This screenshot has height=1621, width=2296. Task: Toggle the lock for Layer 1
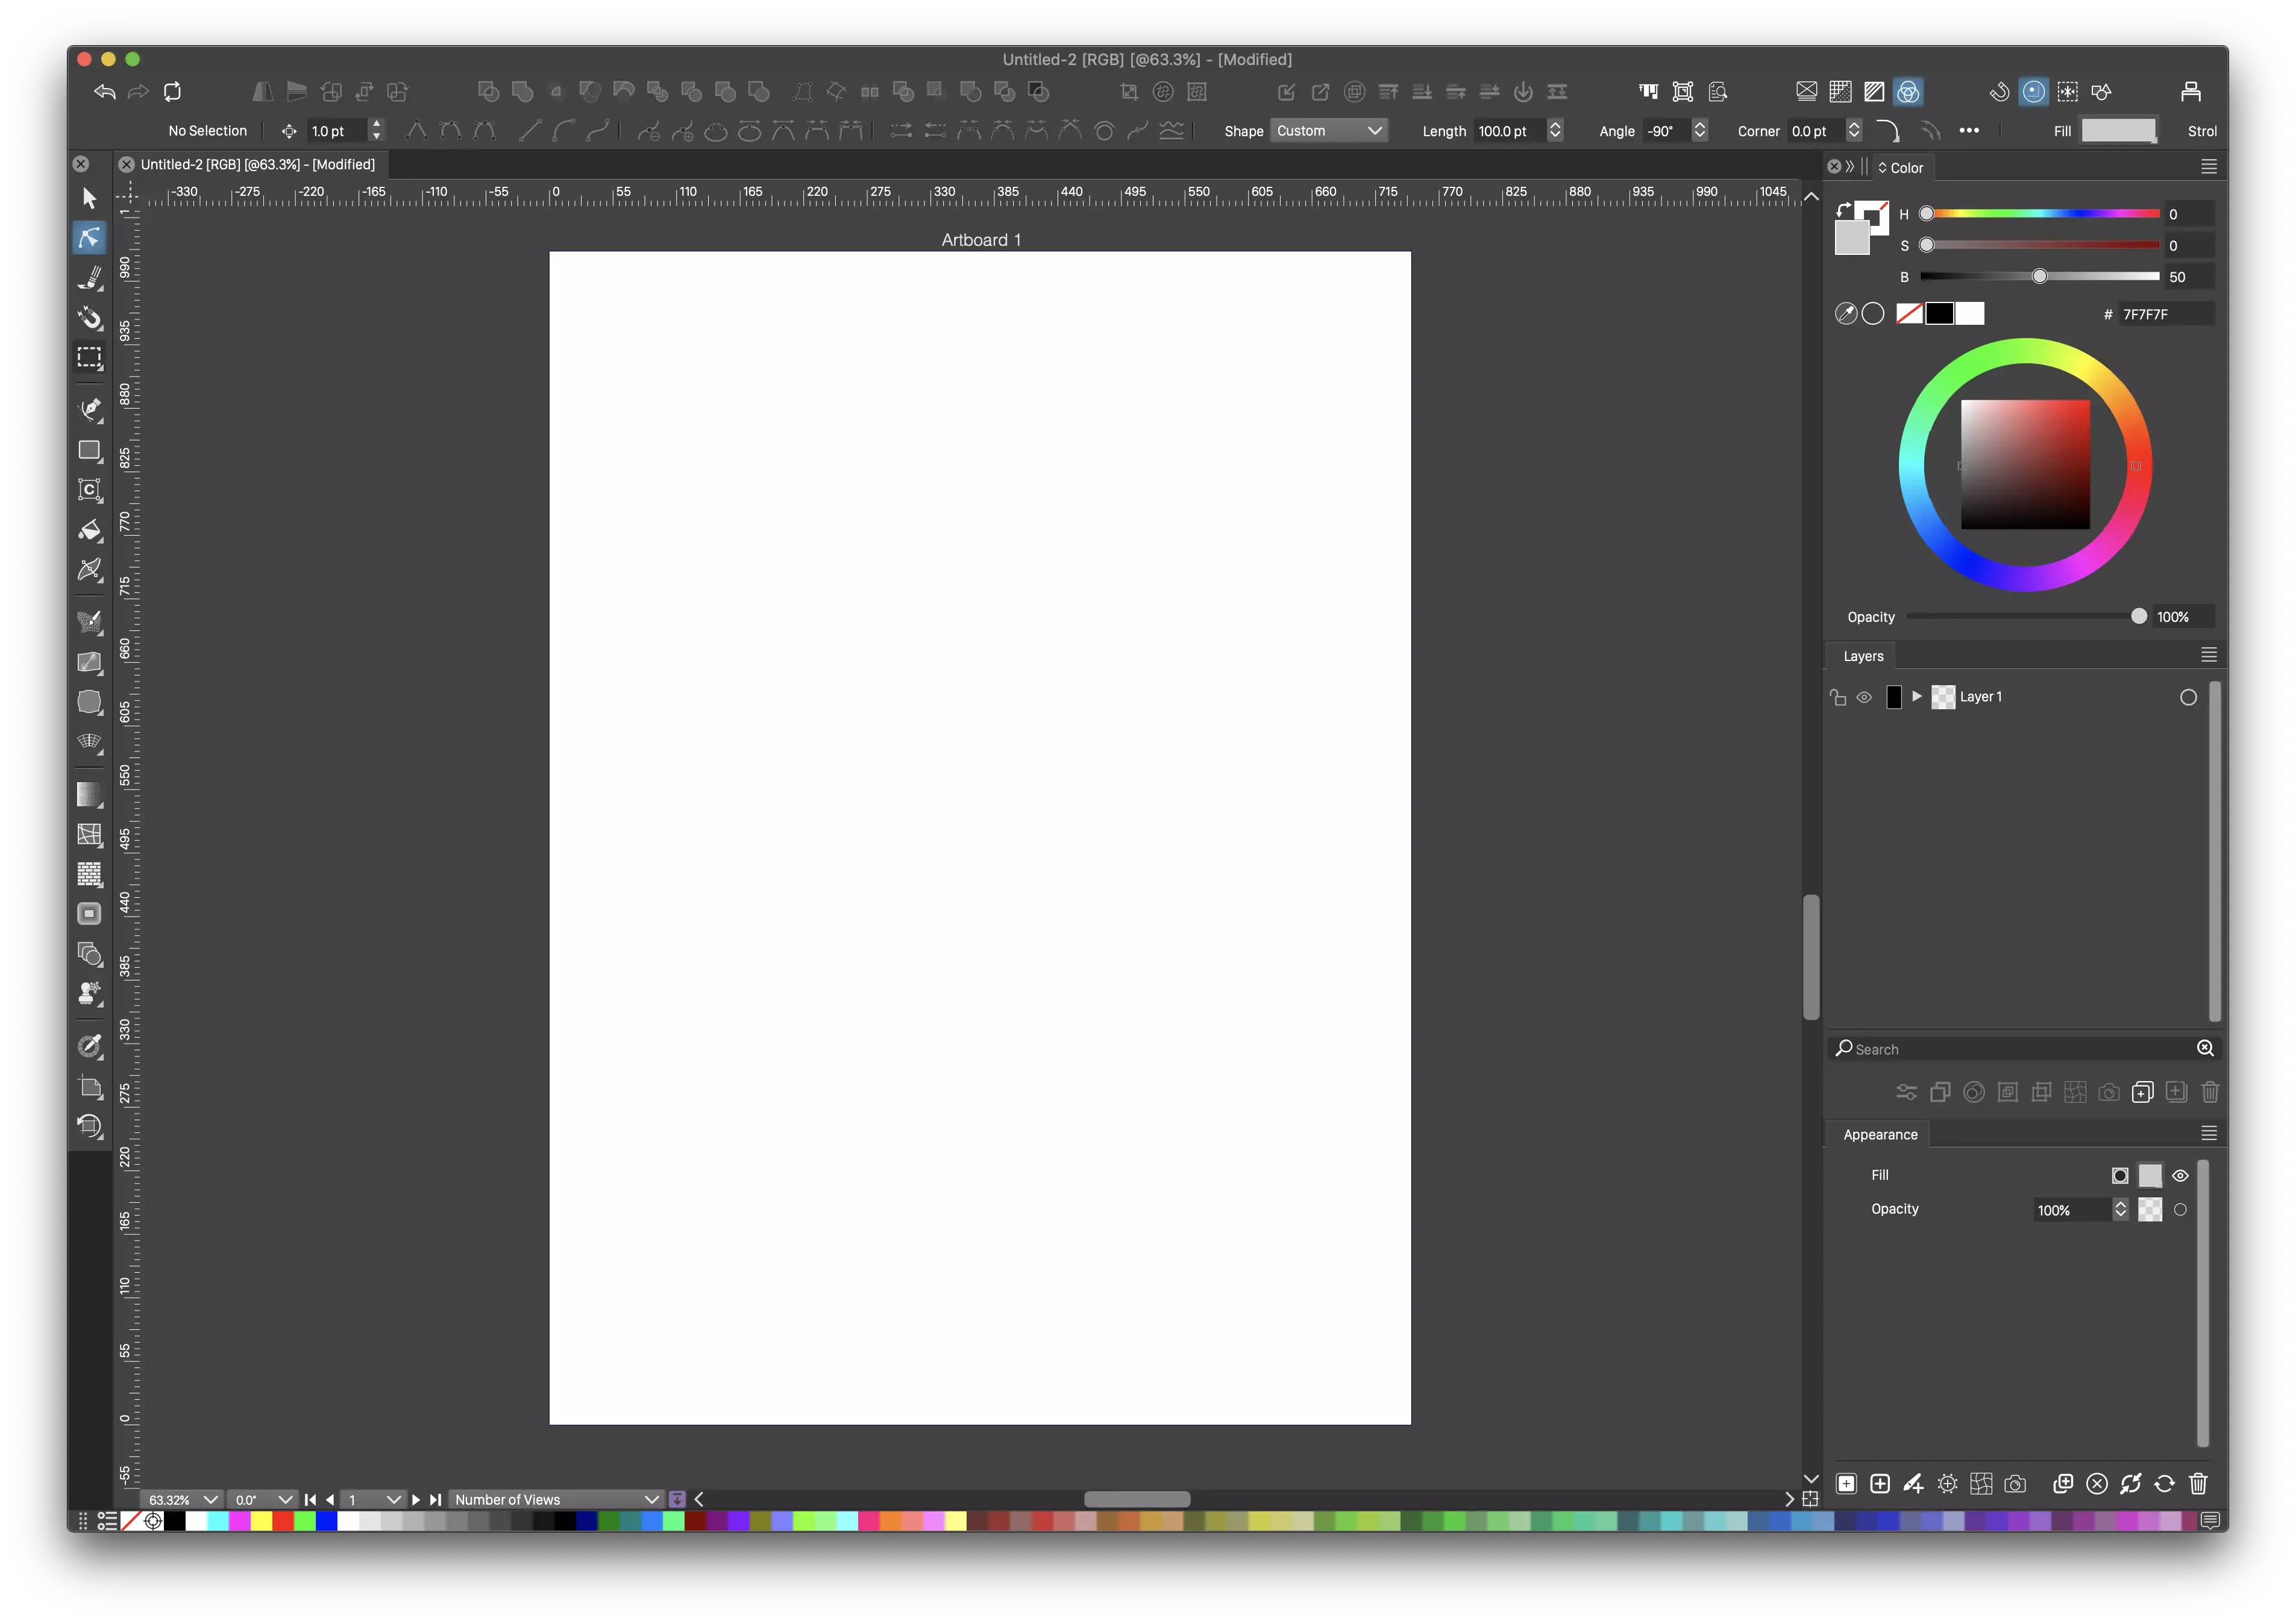(x=1838, y=697)
